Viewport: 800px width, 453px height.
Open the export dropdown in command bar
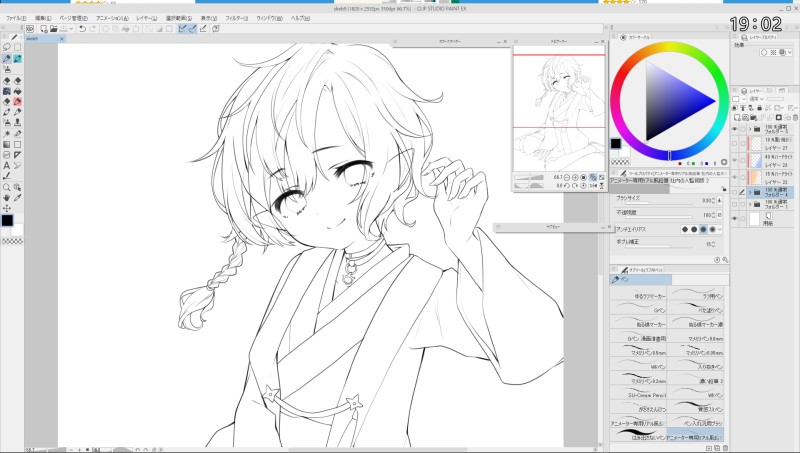71,29
